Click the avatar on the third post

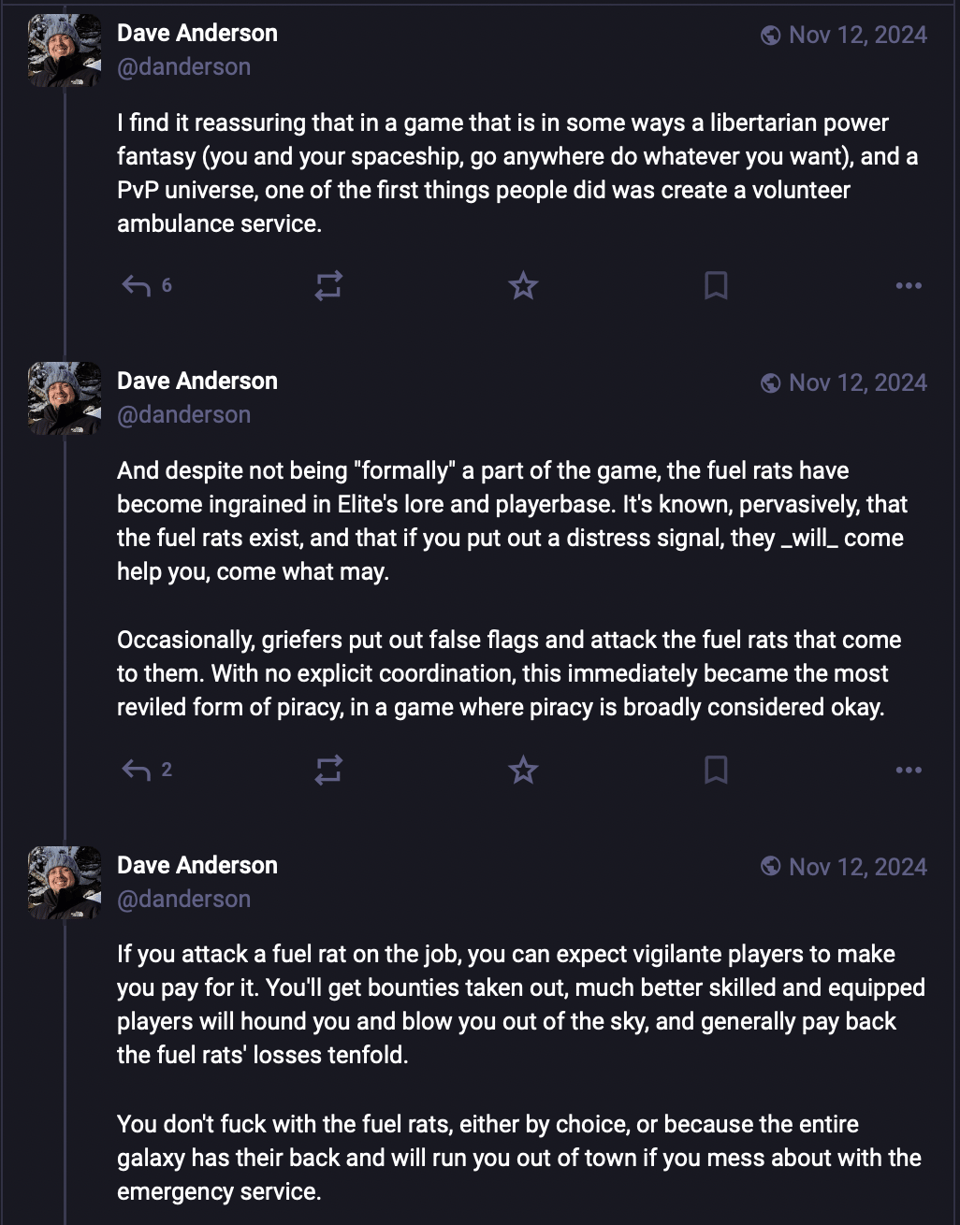pyautogui.click(x=65, y=882)
